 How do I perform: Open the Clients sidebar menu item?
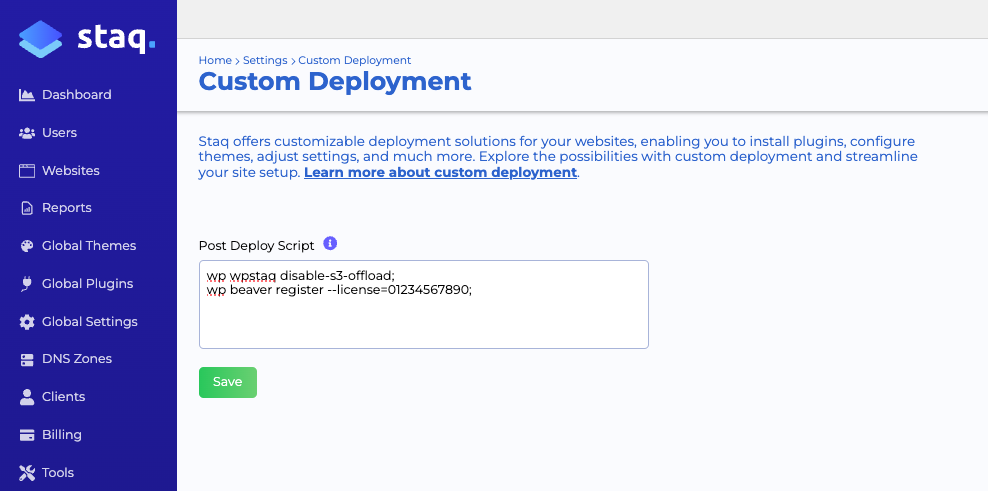point(63,397)
